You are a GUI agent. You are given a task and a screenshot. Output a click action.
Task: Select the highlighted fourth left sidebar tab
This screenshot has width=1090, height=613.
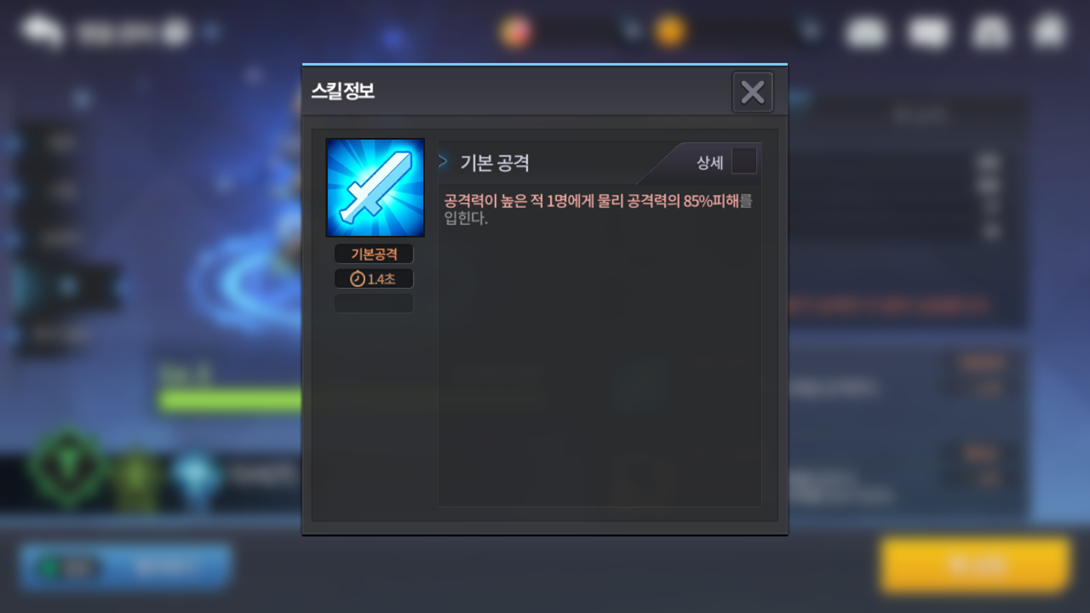tap(68, 286)
